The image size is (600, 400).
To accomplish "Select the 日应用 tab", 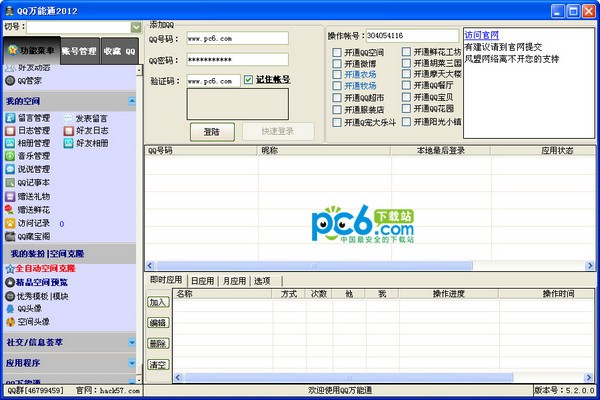I will [202, 281].
